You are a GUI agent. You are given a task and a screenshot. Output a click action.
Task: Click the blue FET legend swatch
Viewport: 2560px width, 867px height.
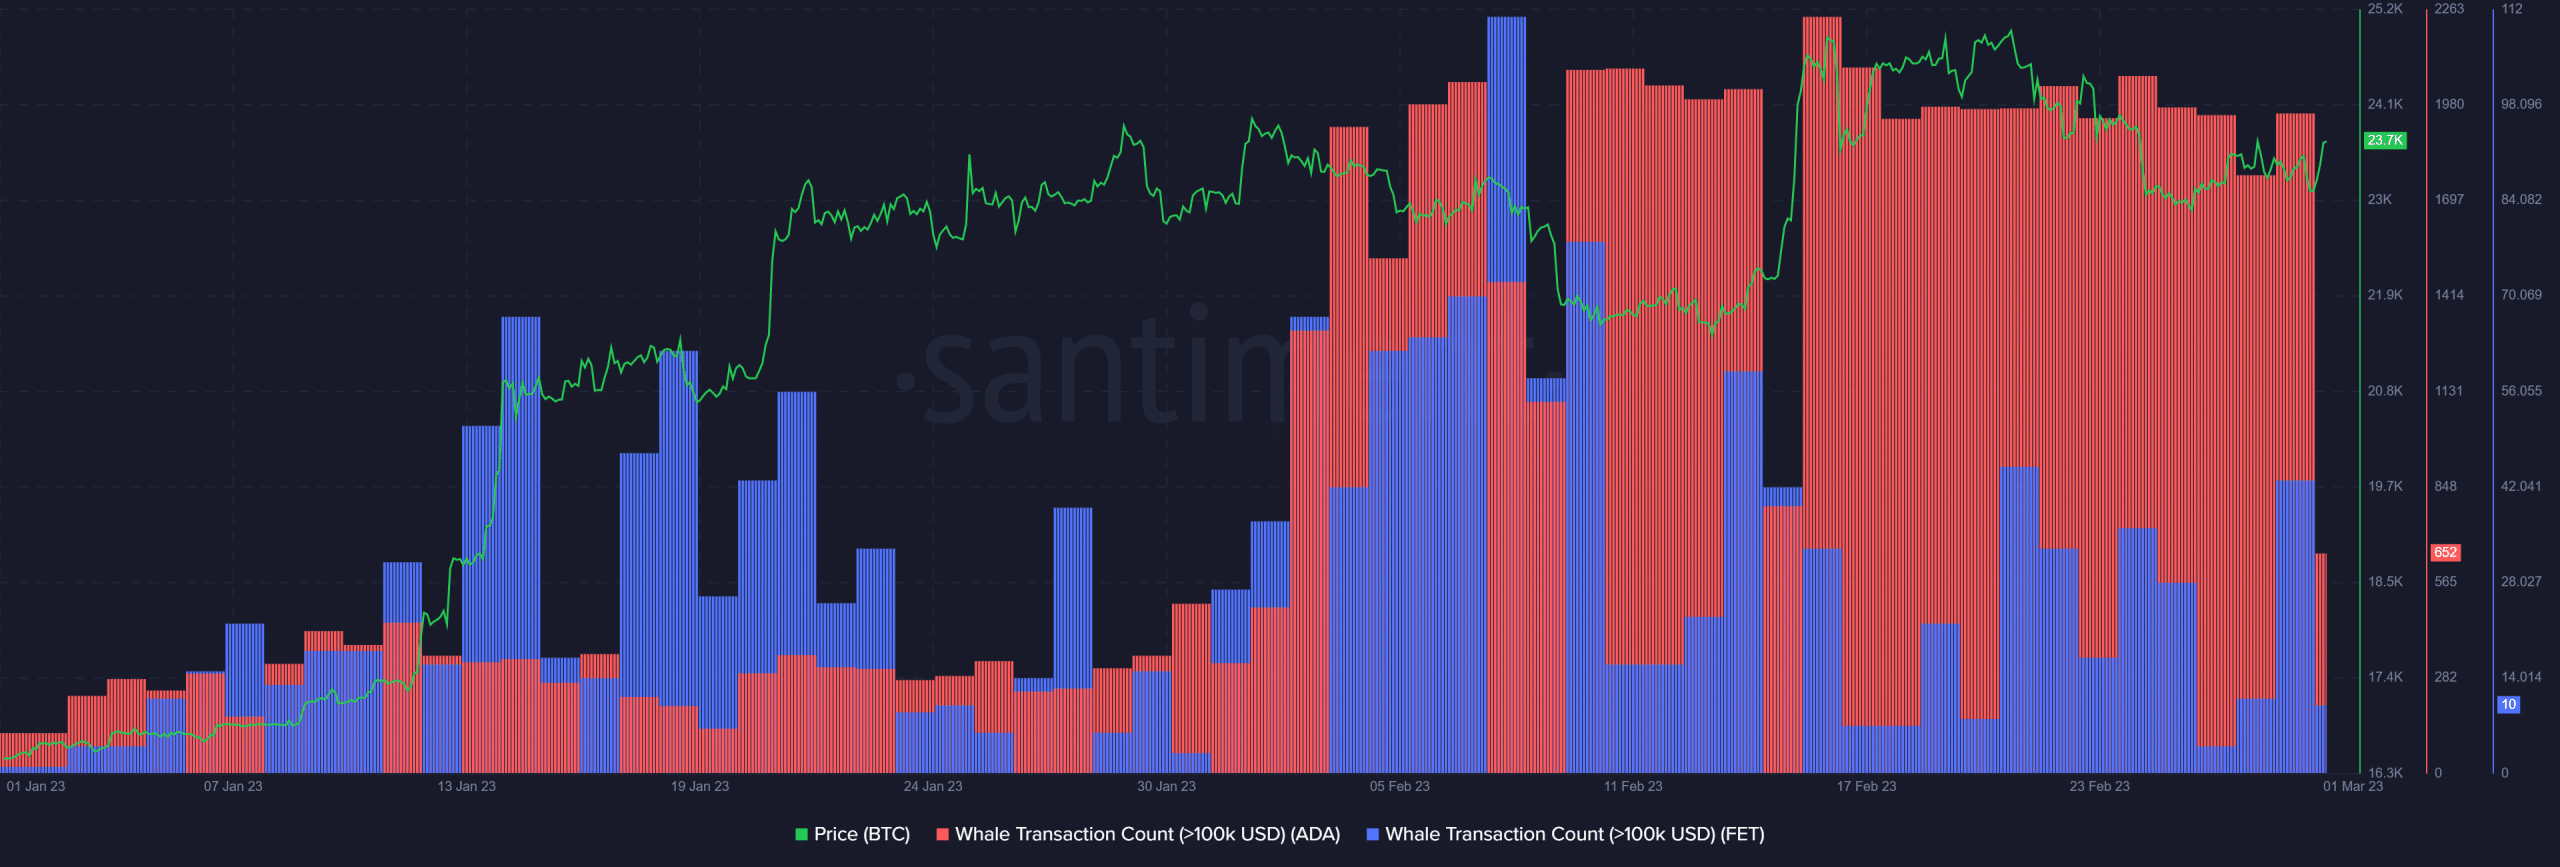(1373, 834)
